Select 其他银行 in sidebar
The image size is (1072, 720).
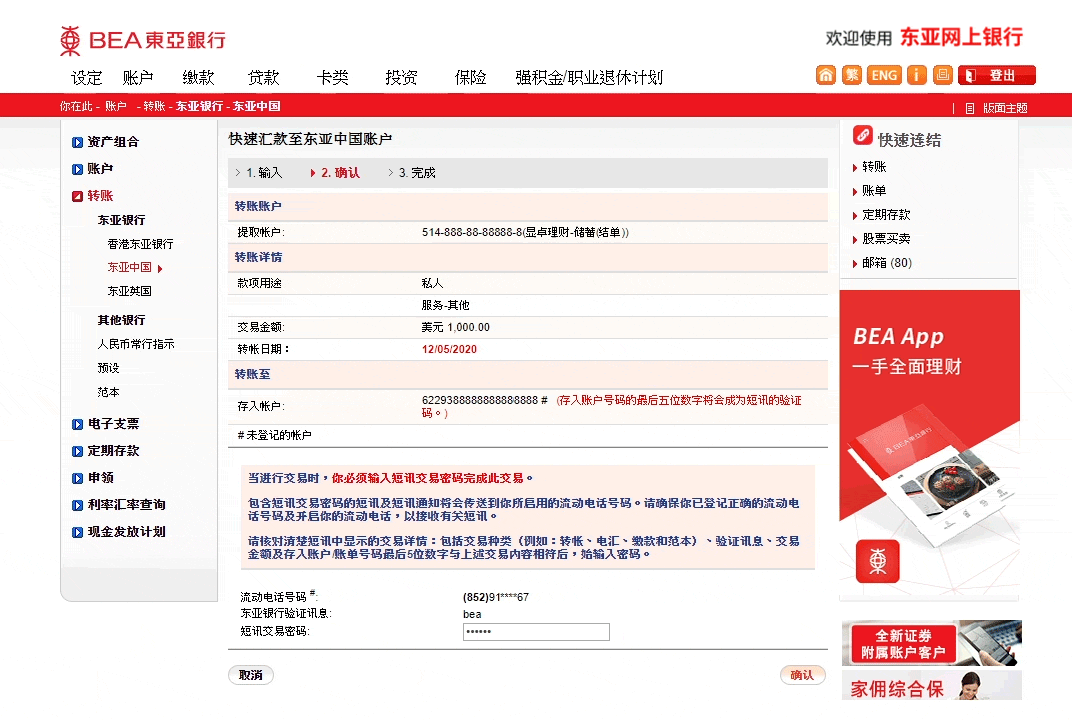(121, 320)
